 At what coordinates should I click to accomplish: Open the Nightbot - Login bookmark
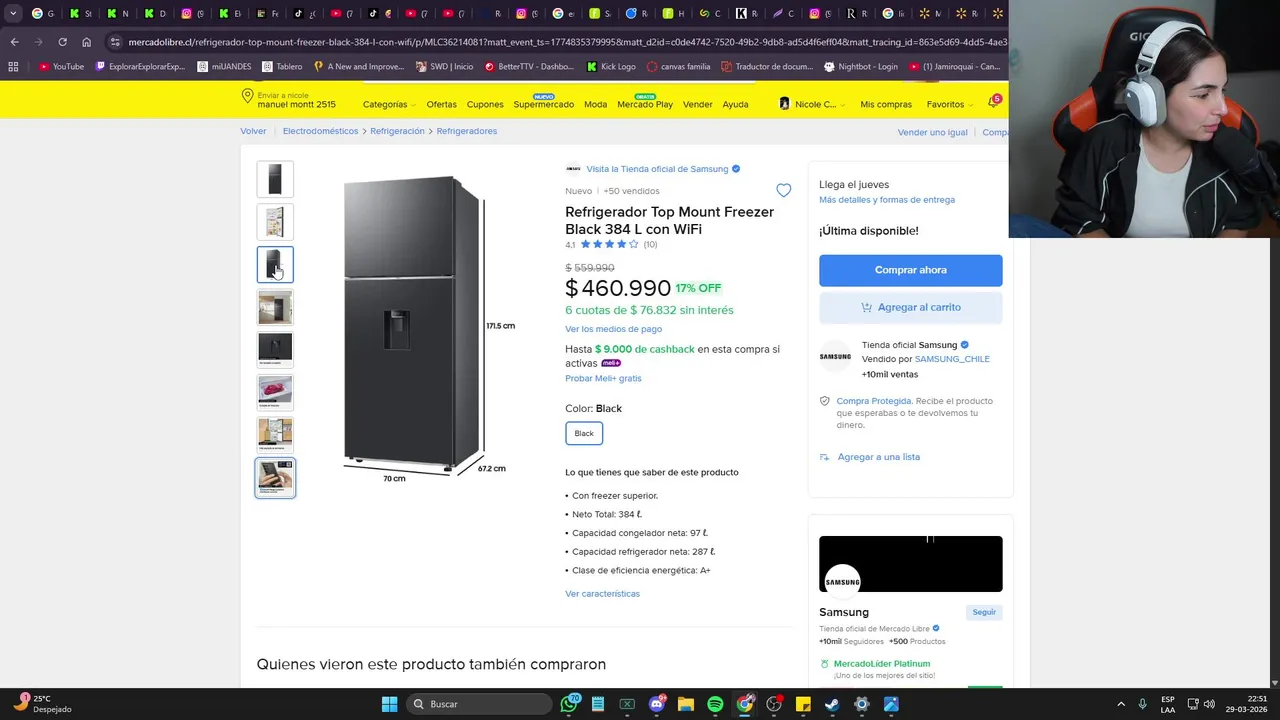pos(861,67)
